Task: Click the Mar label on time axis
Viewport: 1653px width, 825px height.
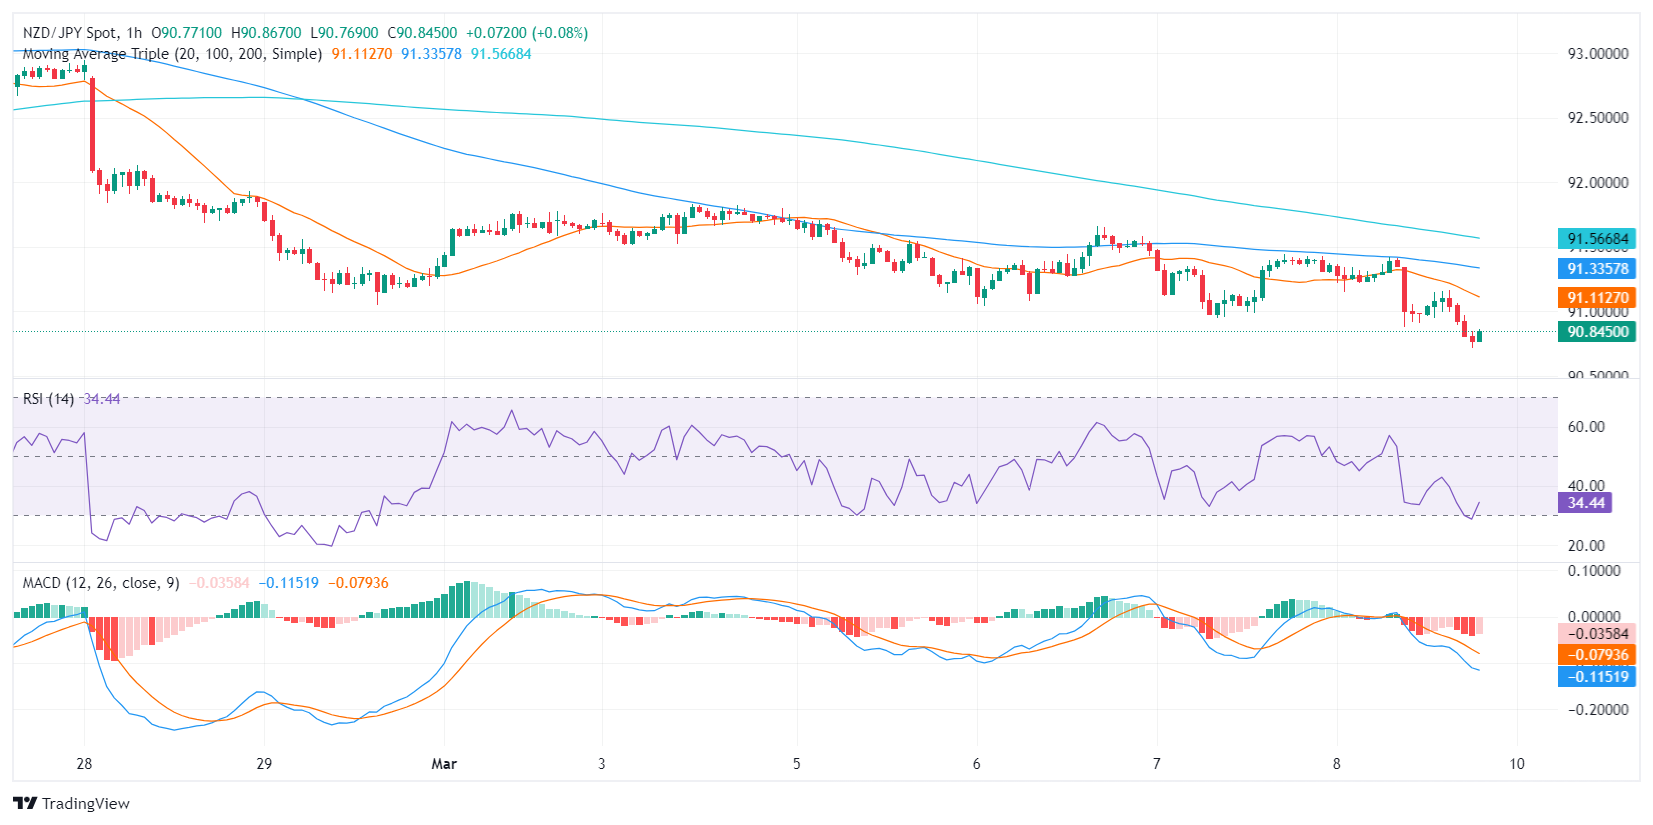Action: pos(444,764)
